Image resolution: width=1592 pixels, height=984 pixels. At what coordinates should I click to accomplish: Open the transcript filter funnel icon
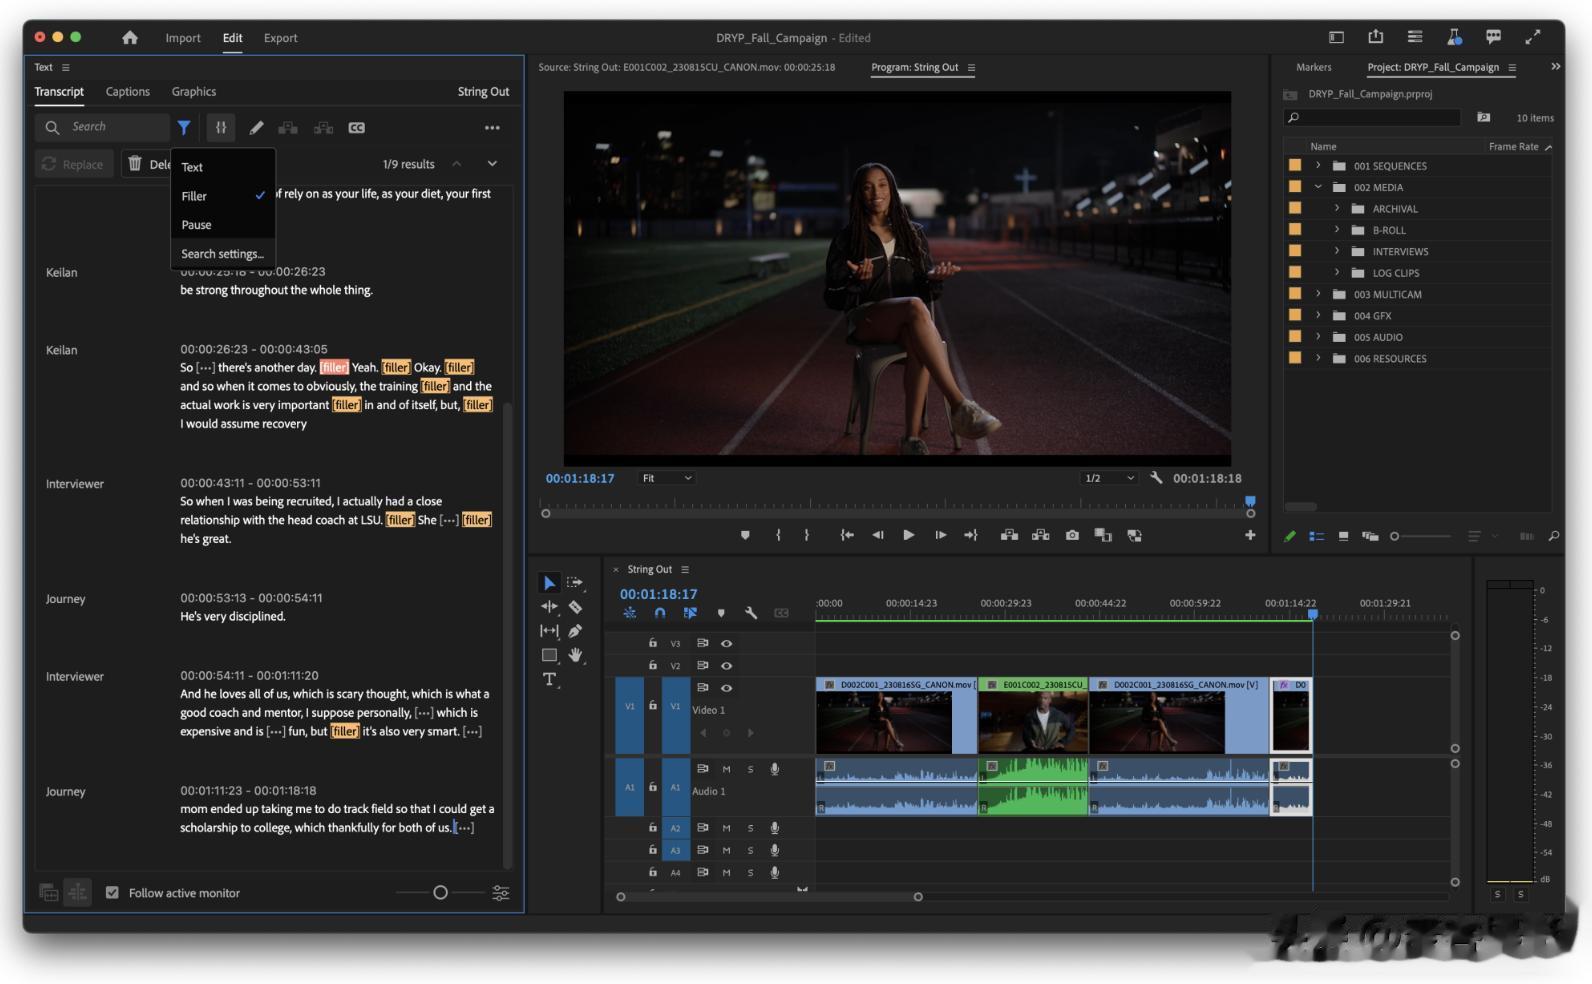pos(184,128)
